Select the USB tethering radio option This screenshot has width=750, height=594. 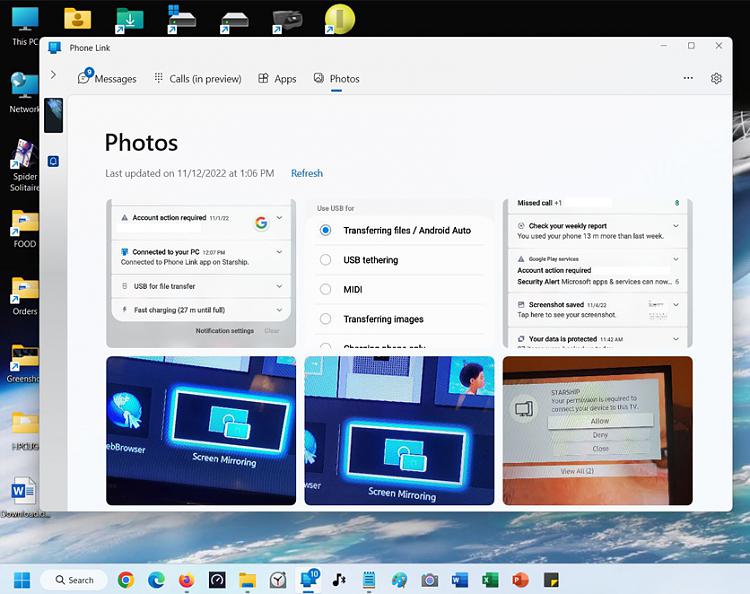pyautogui.click(x=325, y=260)
